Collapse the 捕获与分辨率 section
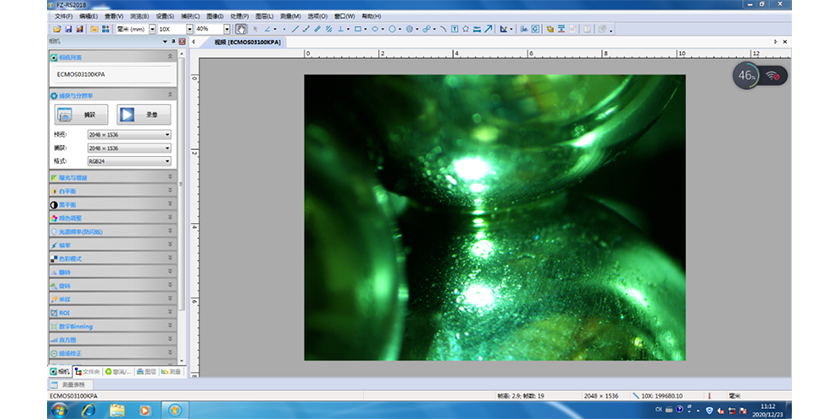The image size is (840, 420). tap(170, 95)
